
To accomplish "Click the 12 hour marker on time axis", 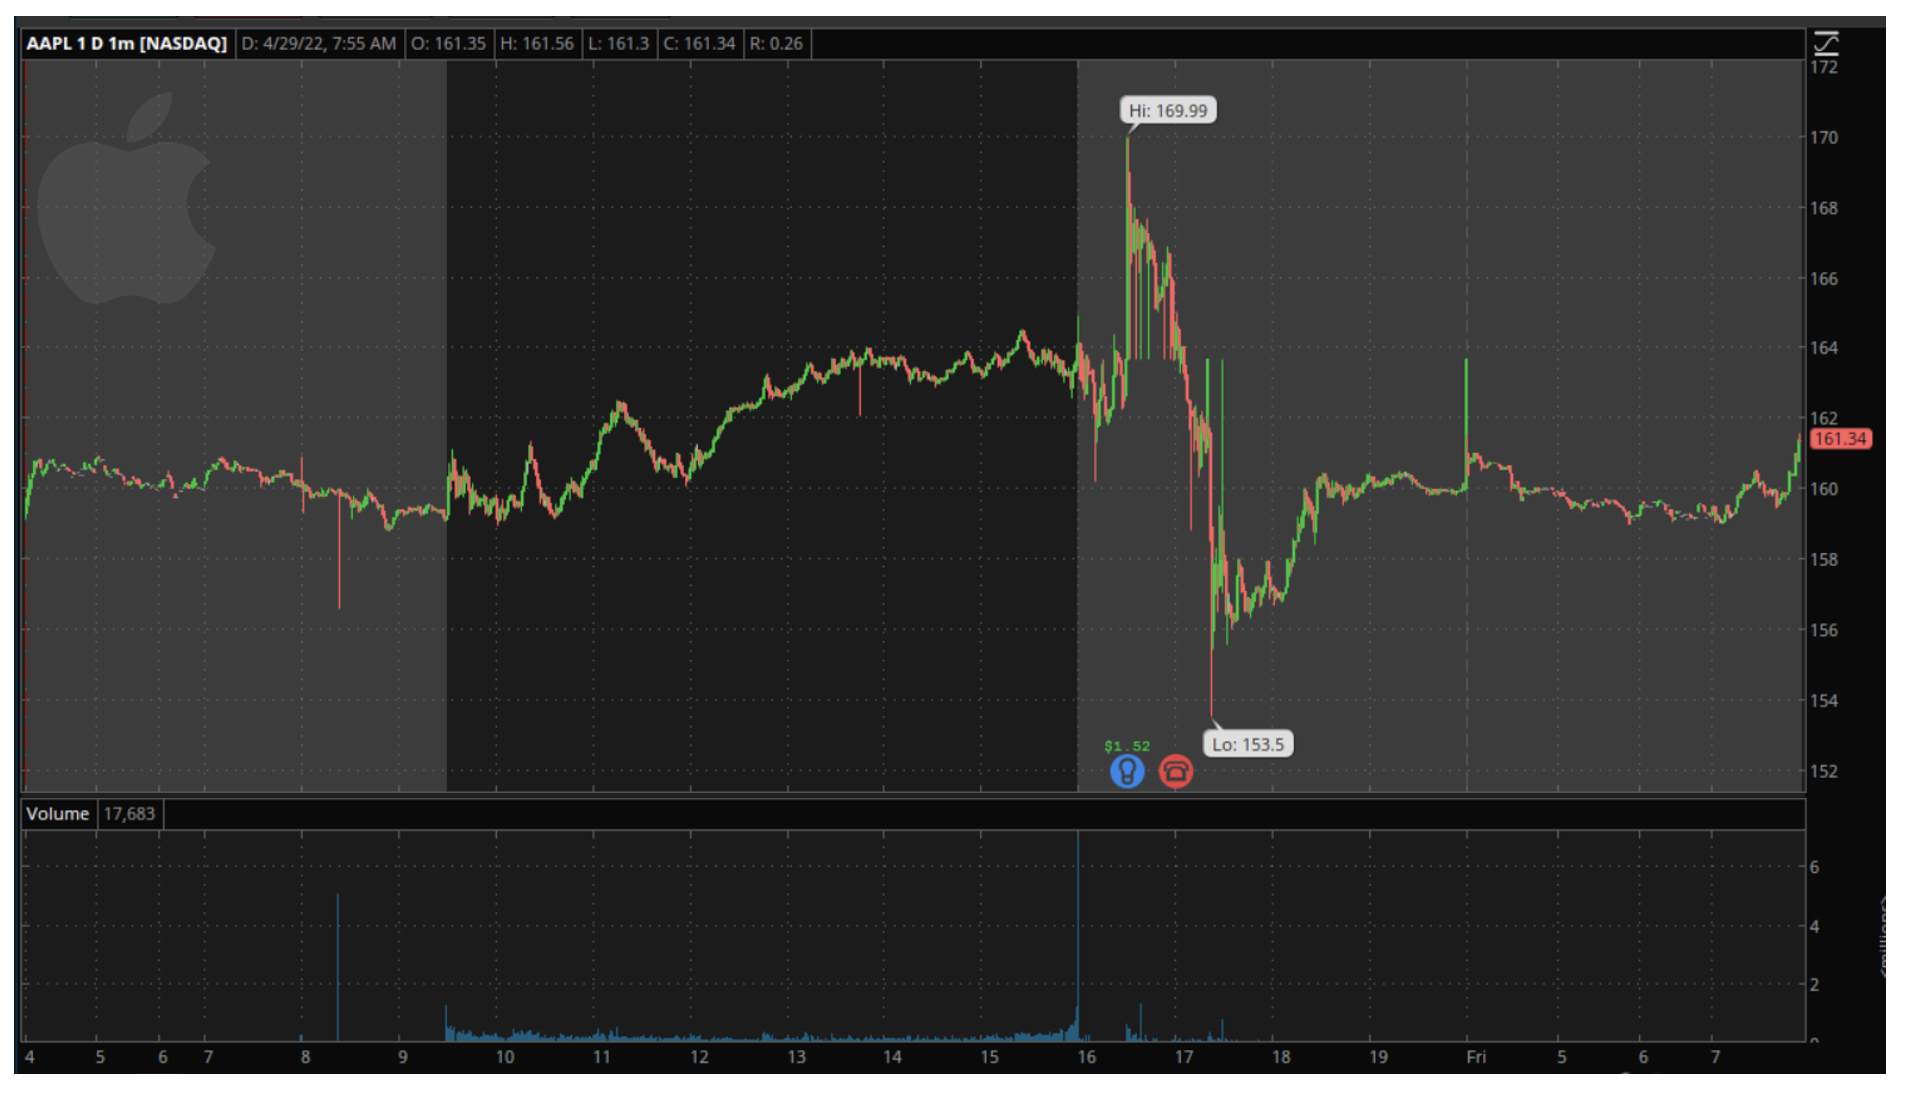I will pyautogui.click(x=699, y=1057).
